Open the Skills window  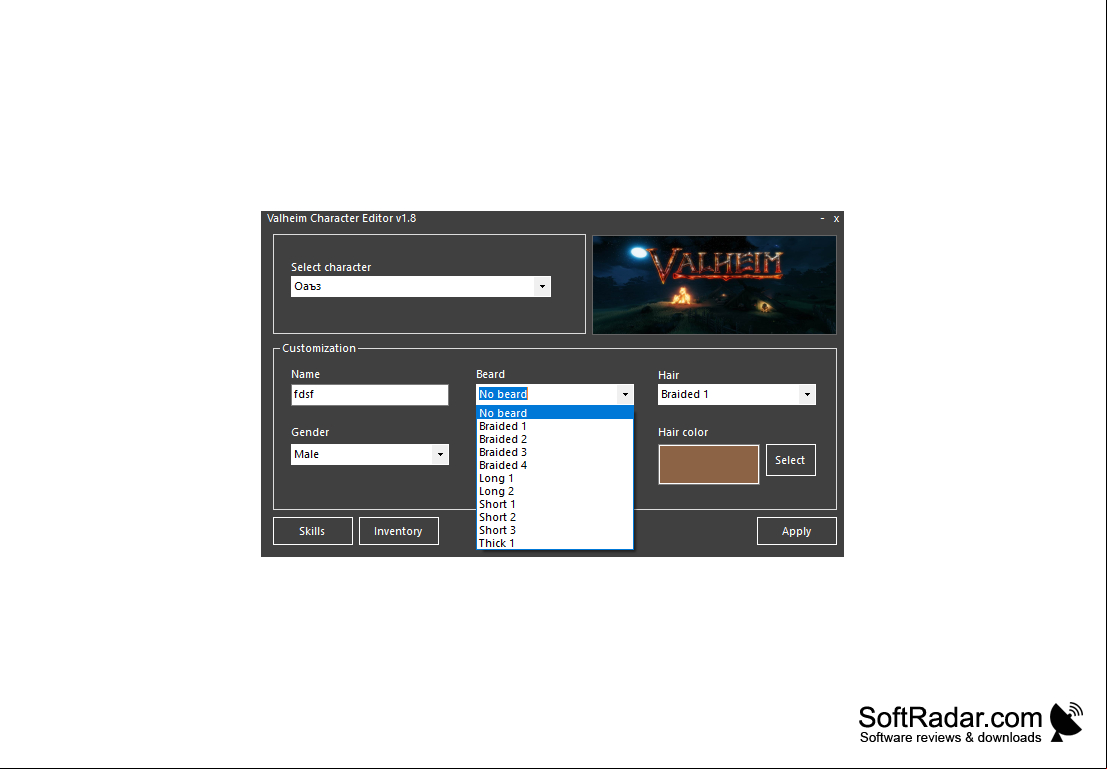click(x=313, y=531)
